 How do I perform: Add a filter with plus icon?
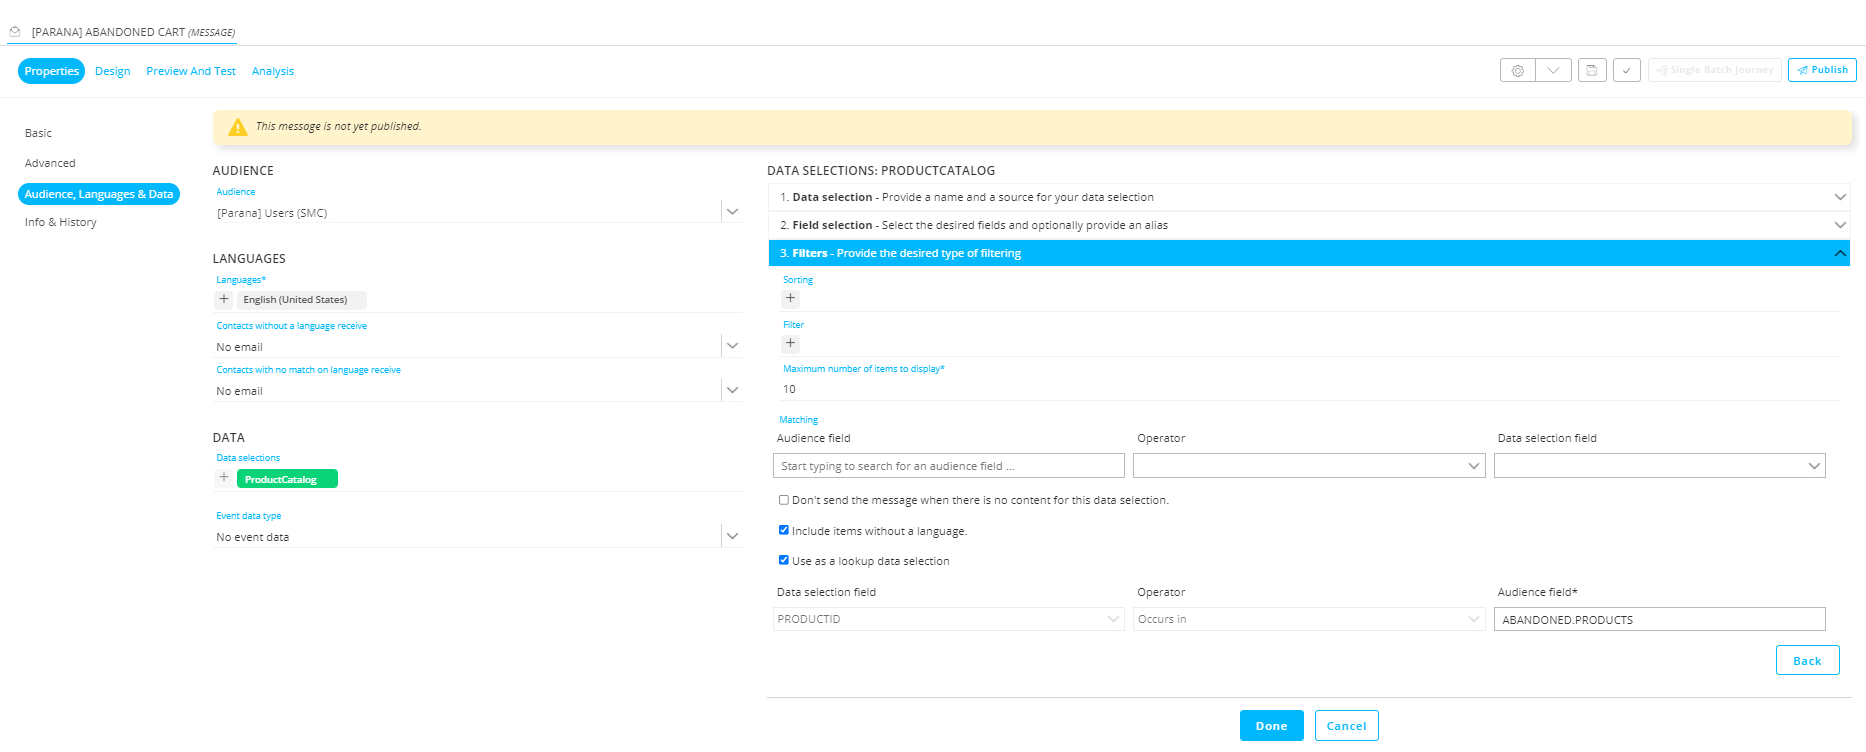click(x=790, y=343)
